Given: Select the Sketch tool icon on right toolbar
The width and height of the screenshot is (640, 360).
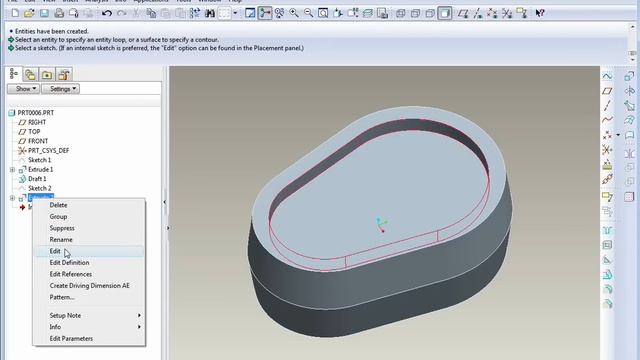Looking at the screenshot, I should 607,76.
